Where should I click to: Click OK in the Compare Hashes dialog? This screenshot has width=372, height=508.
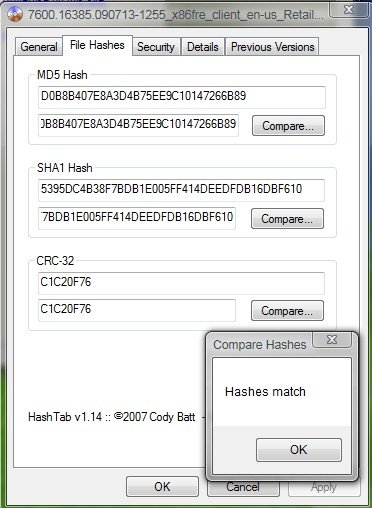click(299, 450)
